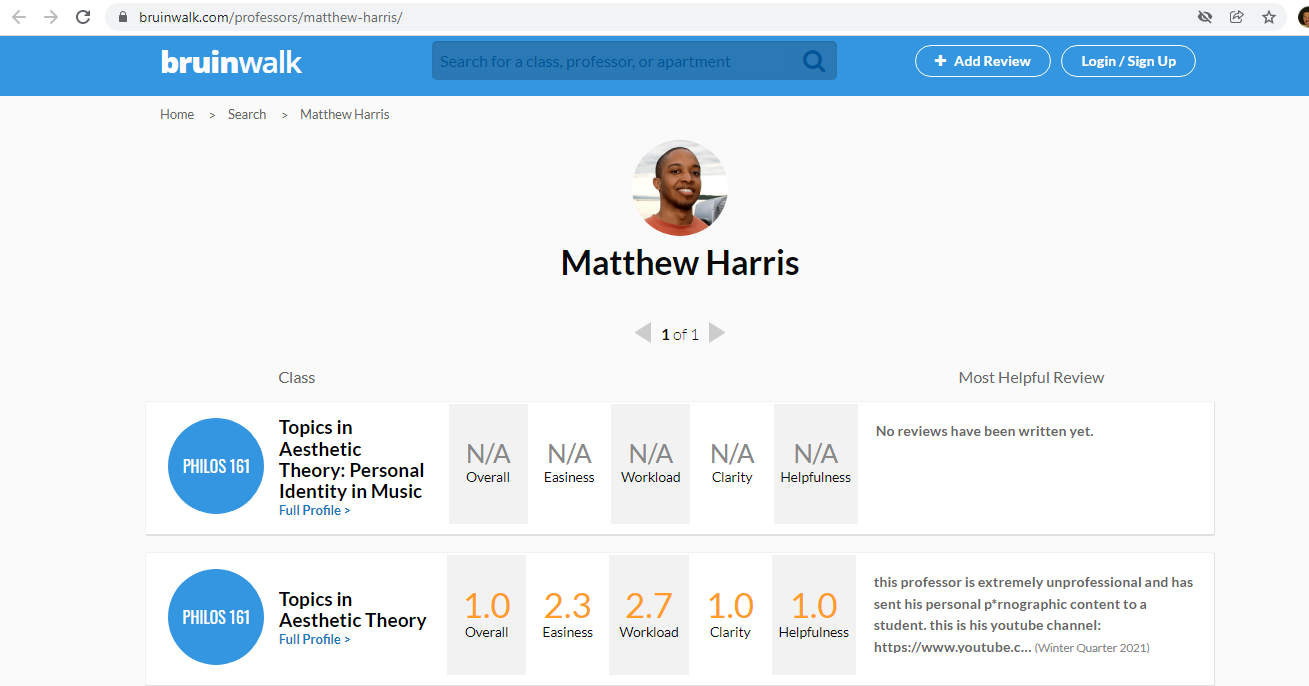
Task: Click the magnifier search icon
Action: click(x=814, y=61)
